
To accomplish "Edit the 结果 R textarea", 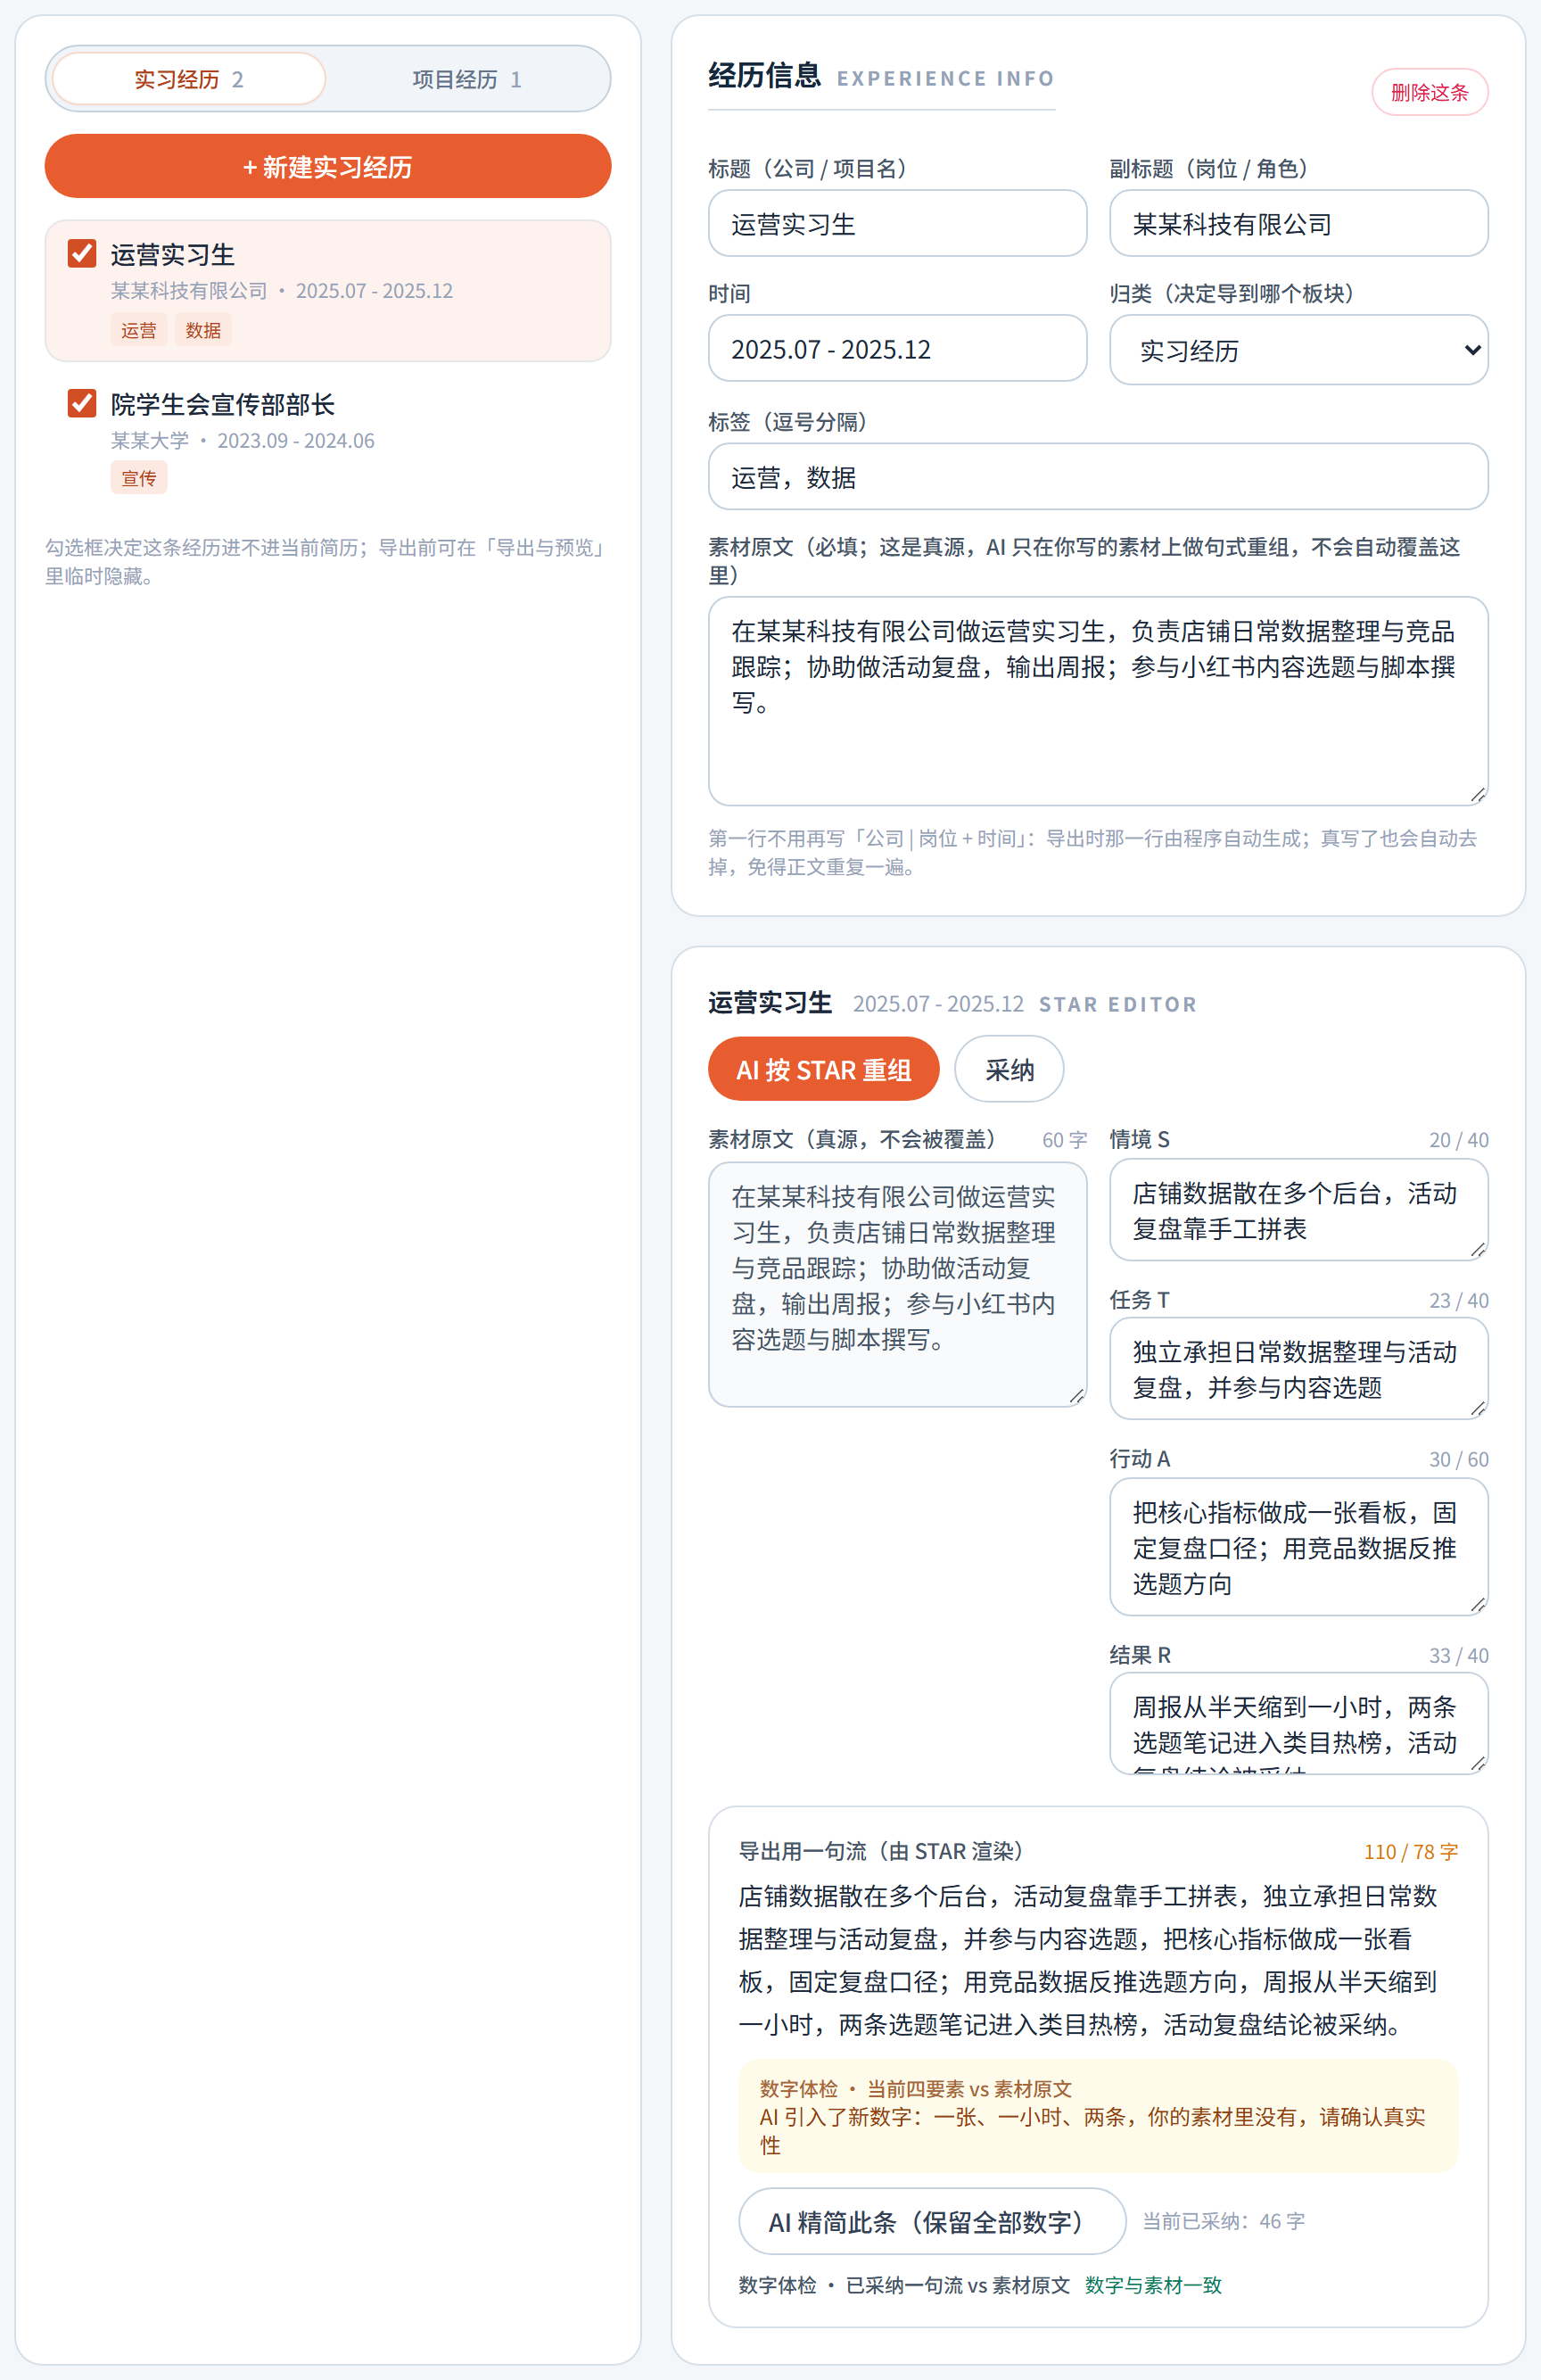I will pos(1298,1724).
